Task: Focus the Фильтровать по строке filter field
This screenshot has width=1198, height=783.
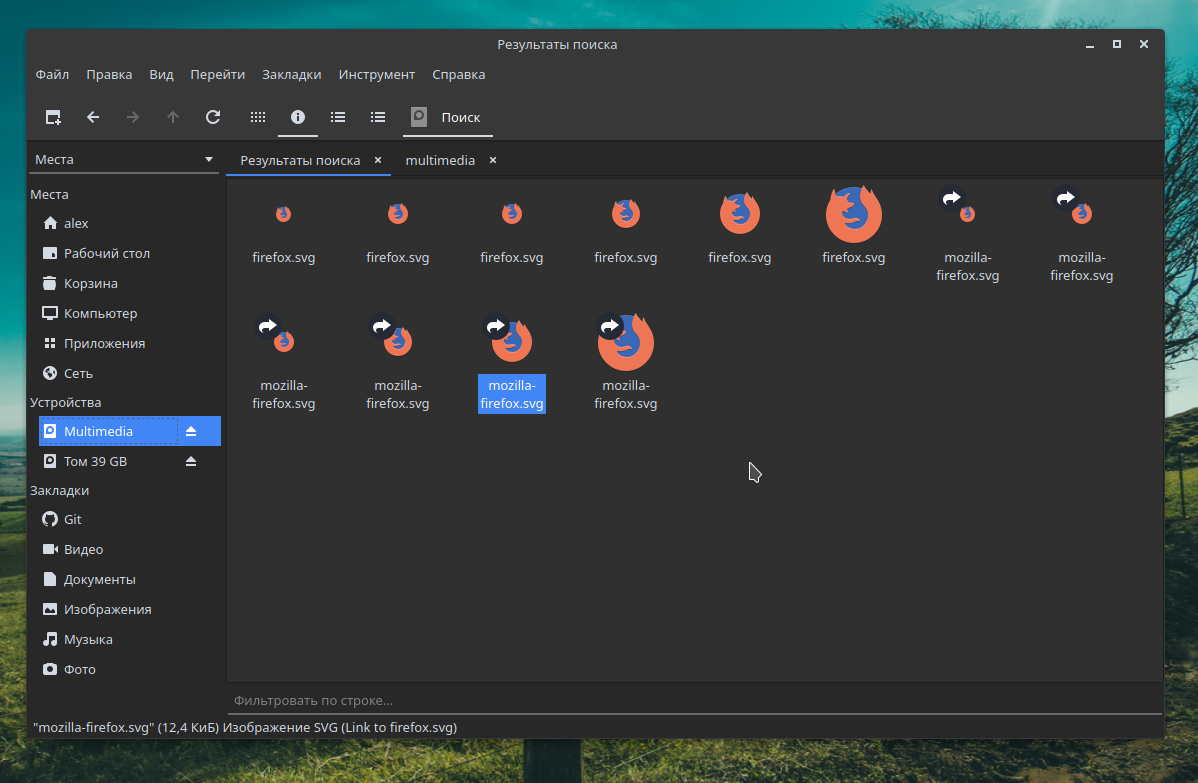Action: click(695, 700)
